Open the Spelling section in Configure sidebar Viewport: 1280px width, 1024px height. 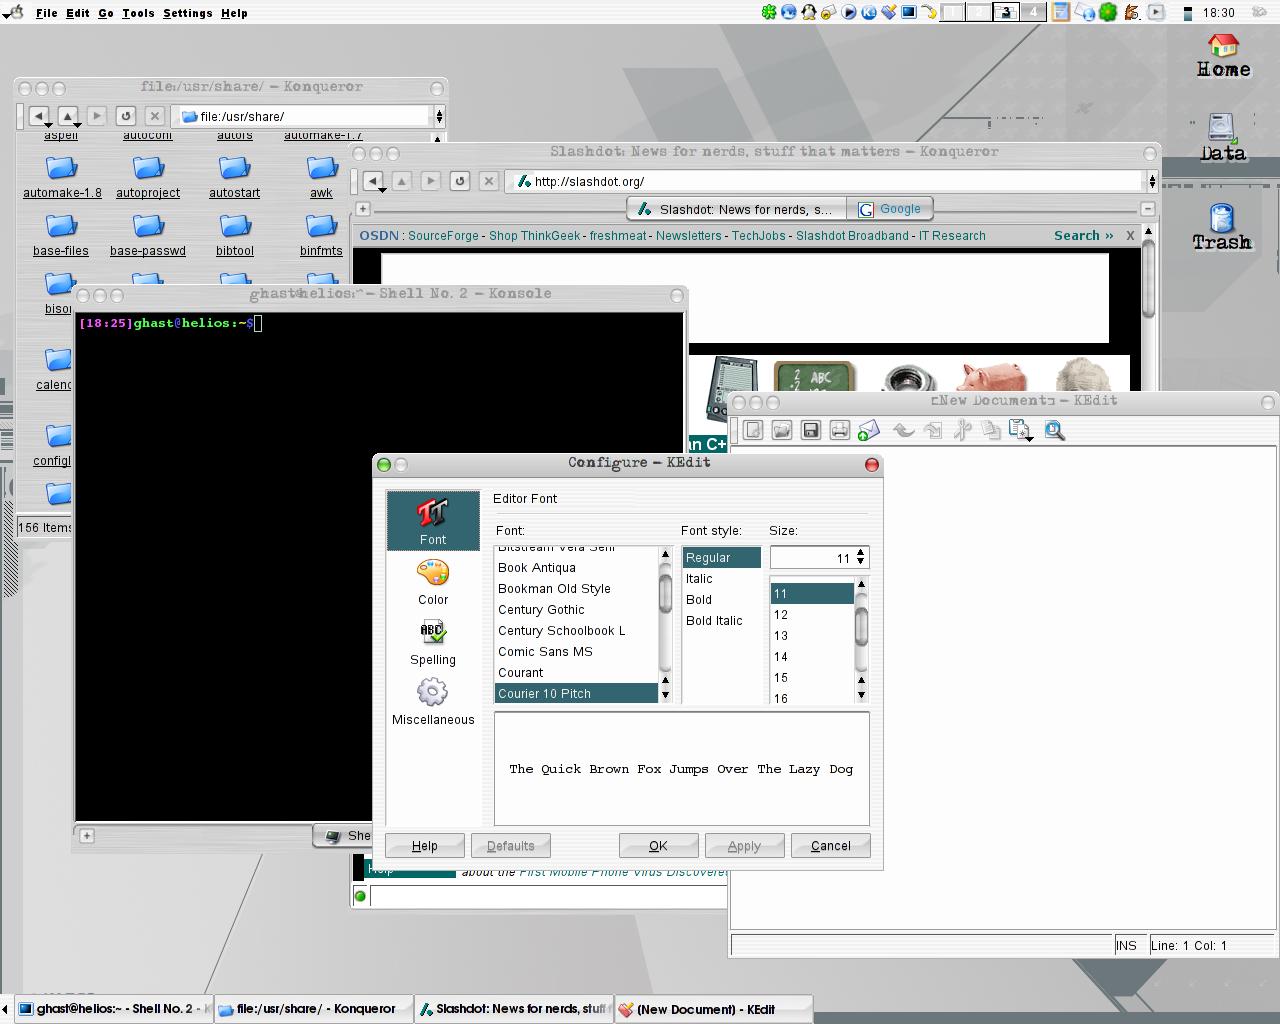(433, 642)
